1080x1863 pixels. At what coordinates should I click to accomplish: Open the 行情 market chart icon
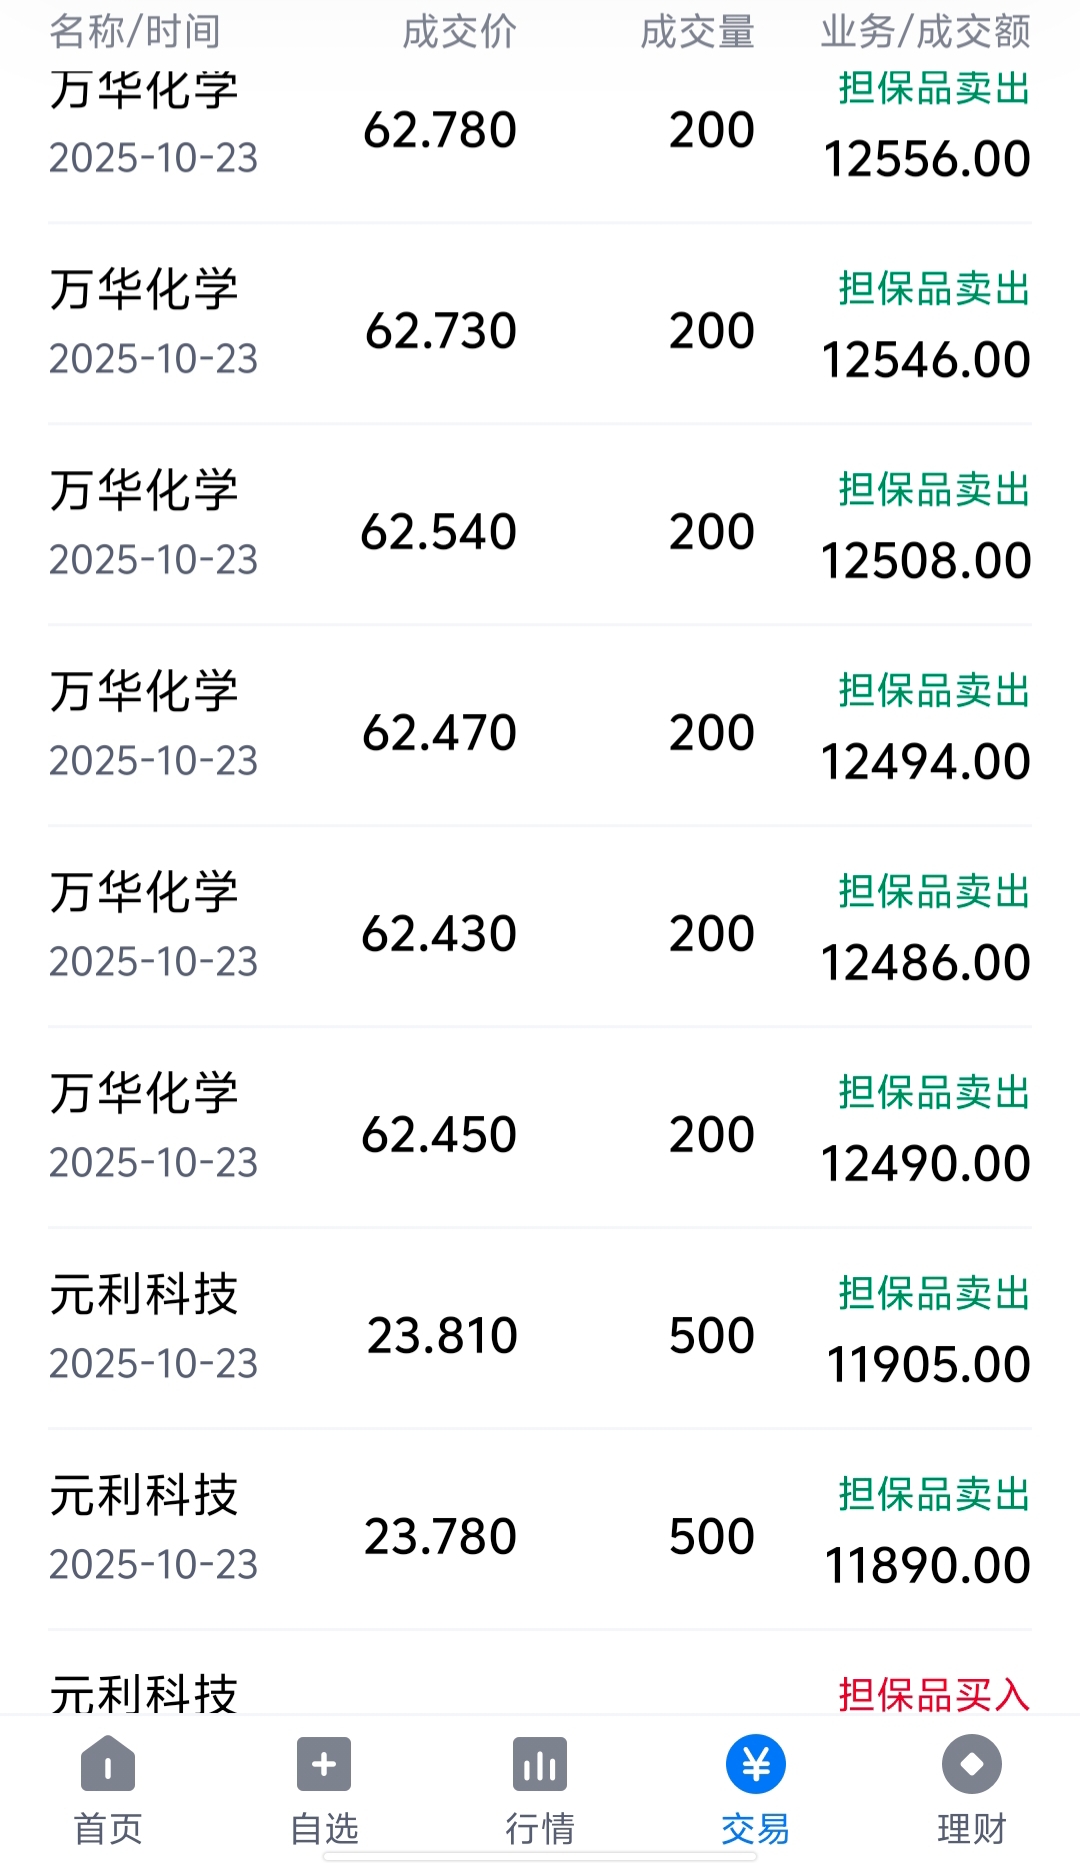540,1764
